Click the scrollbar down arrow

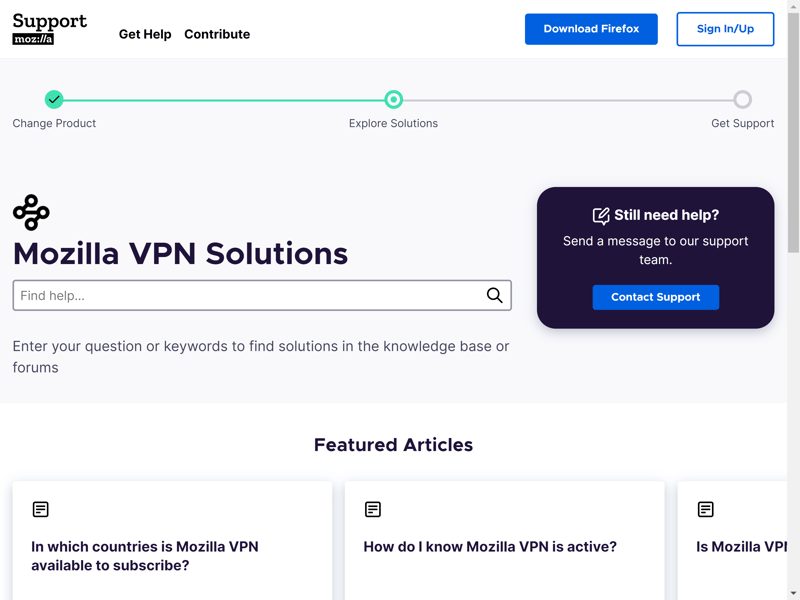(x=793, y=594)
